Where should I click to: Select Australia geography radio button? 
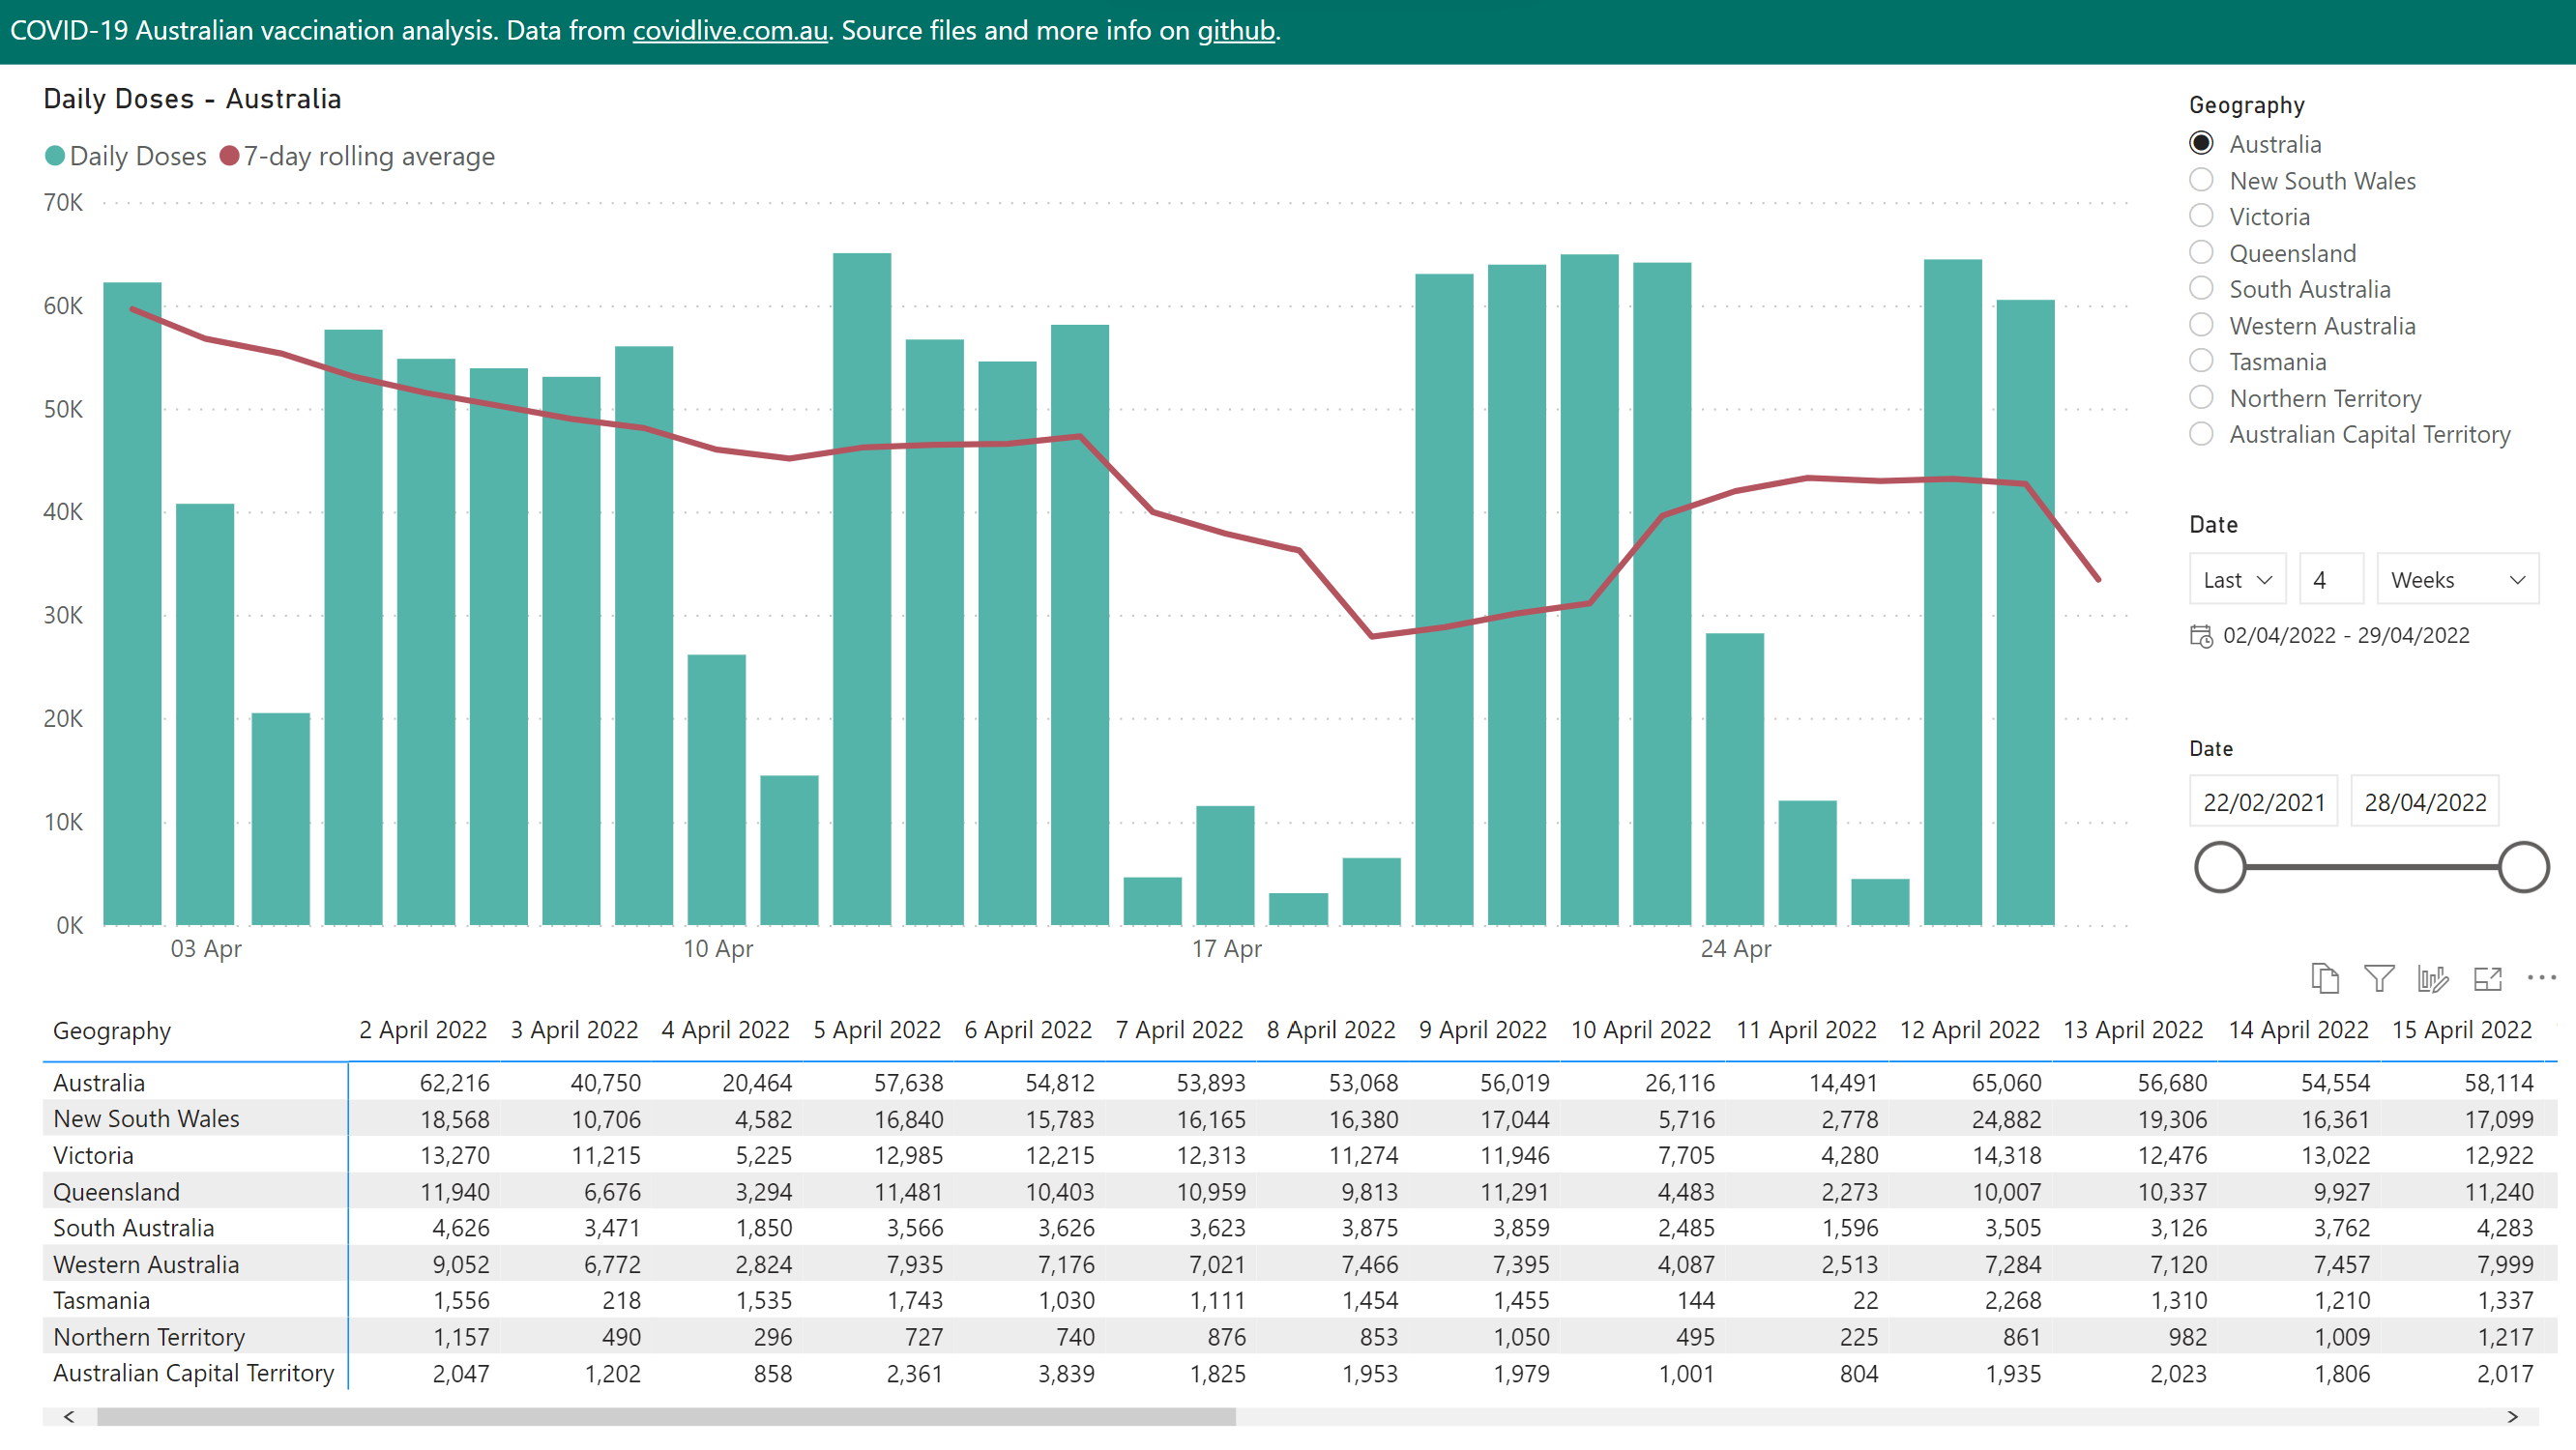[2201, 143]
